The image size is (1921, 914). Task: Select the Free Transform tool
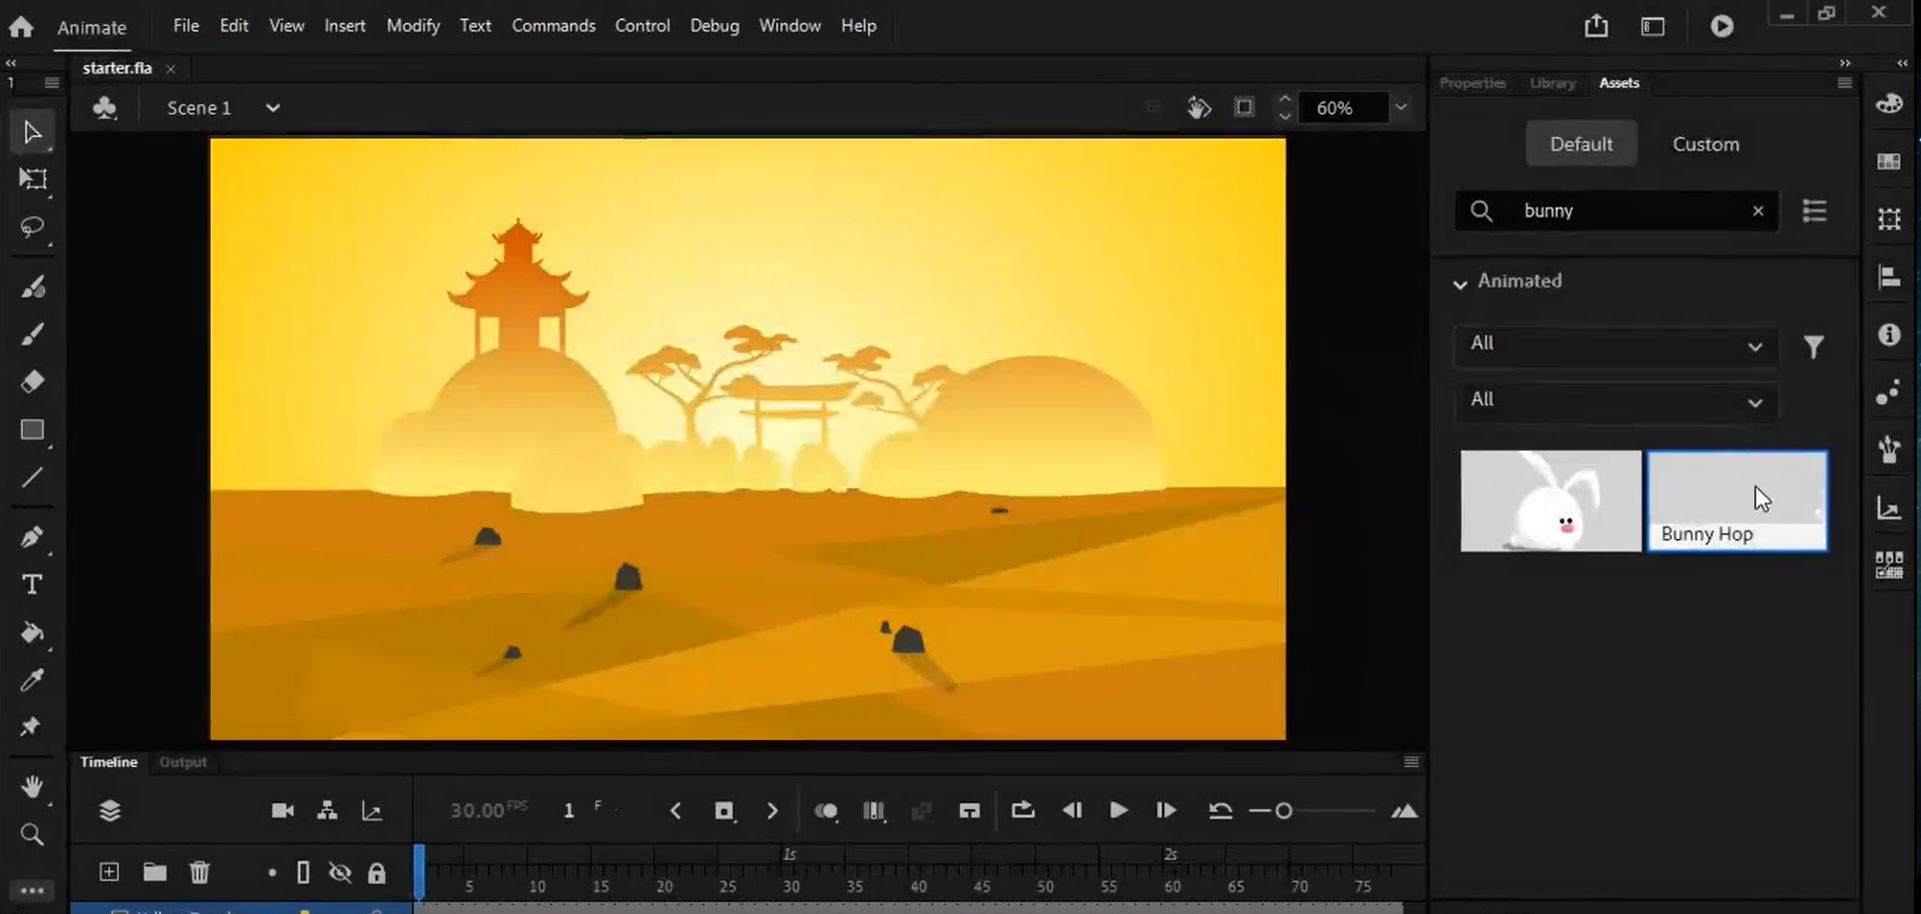32,180
